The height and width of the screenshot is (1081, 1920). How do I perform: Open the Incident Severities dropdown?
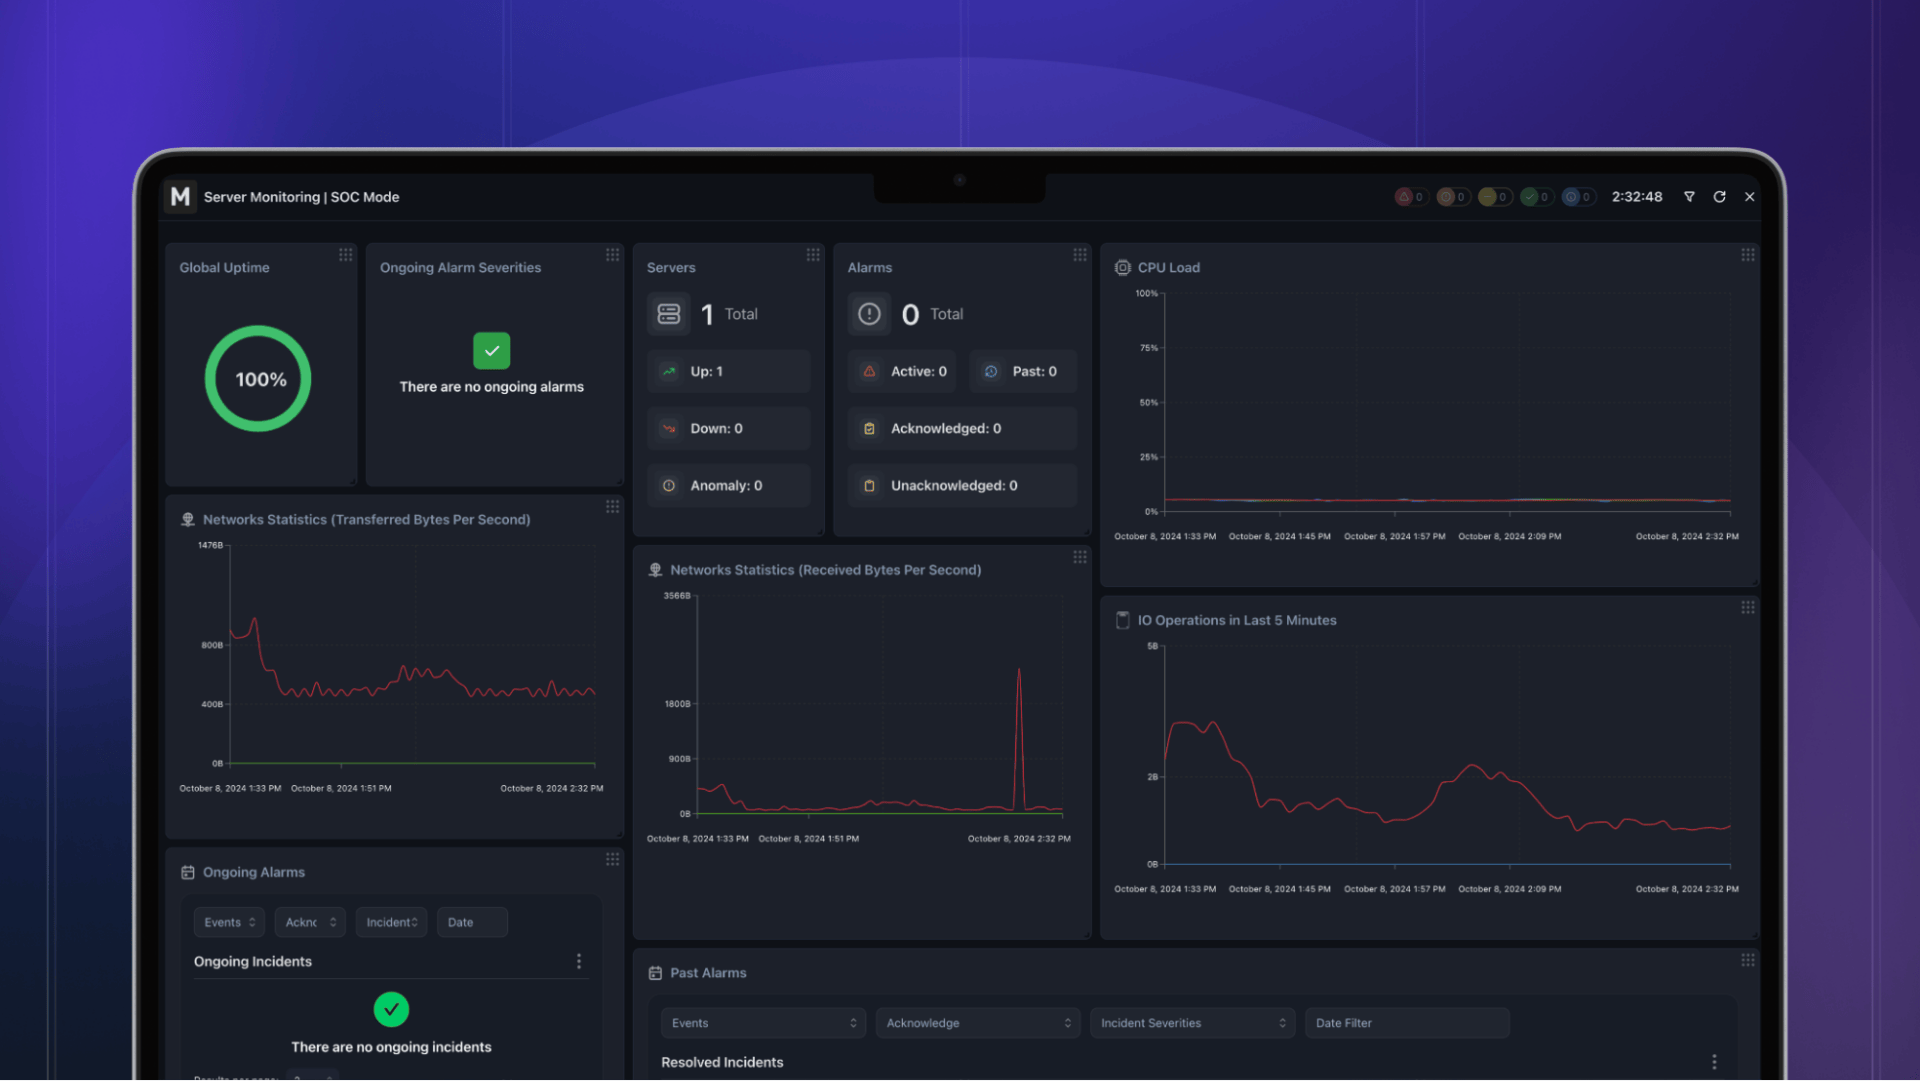tap(1192, 1023)
